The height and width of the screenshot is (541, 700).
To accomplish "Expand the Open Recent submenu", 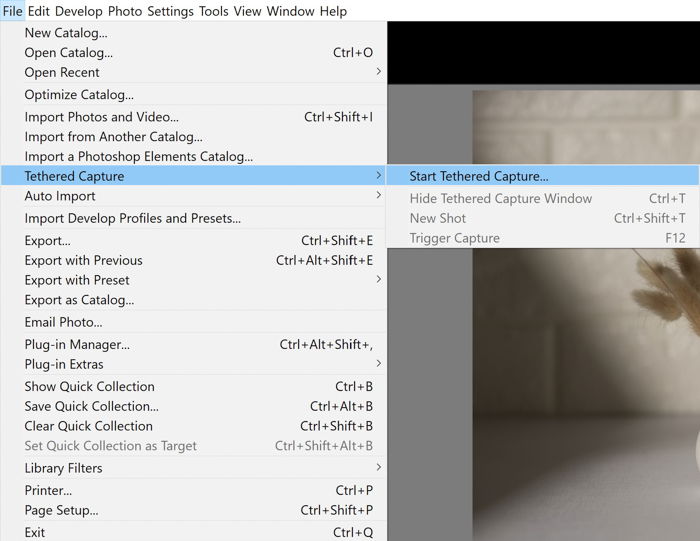I will (62, 72).
